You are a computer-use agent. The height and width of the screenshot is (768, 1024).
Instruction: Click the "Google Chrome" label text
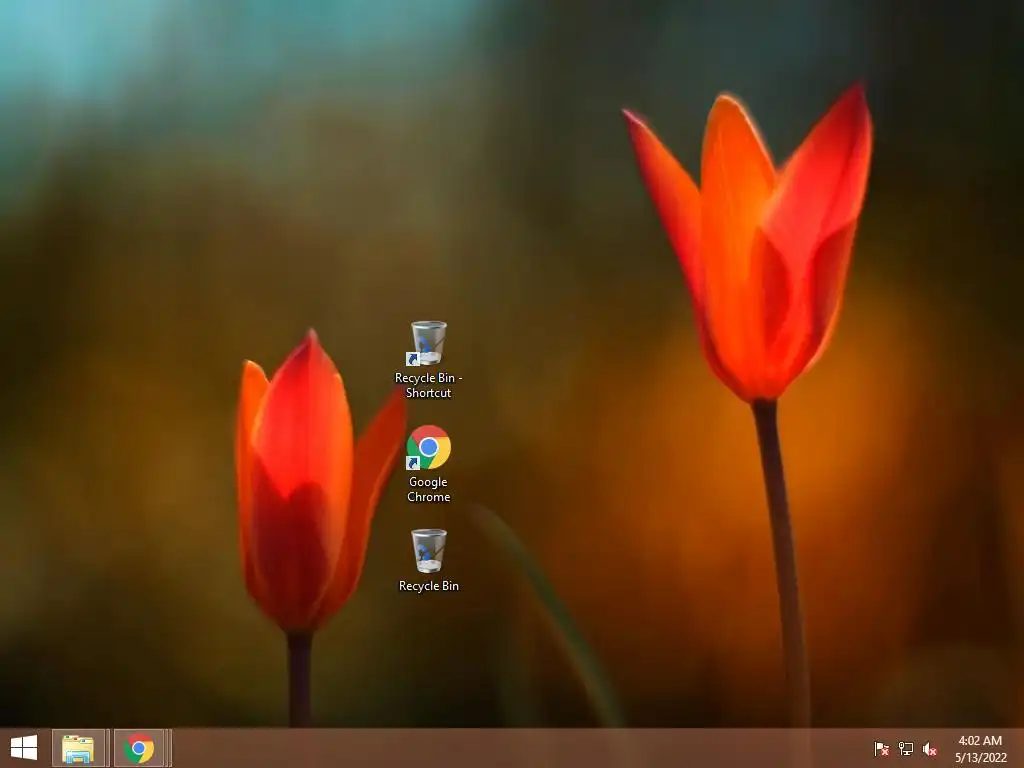[428, 489]
